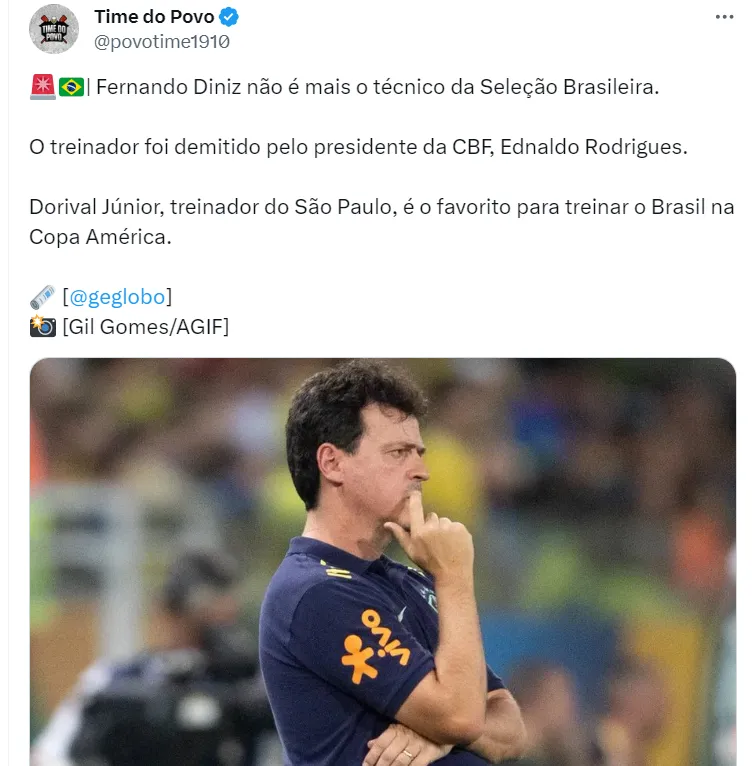
Task: Click the sentence mentioning Ednaldo Rodrigues
Action: 359,147
